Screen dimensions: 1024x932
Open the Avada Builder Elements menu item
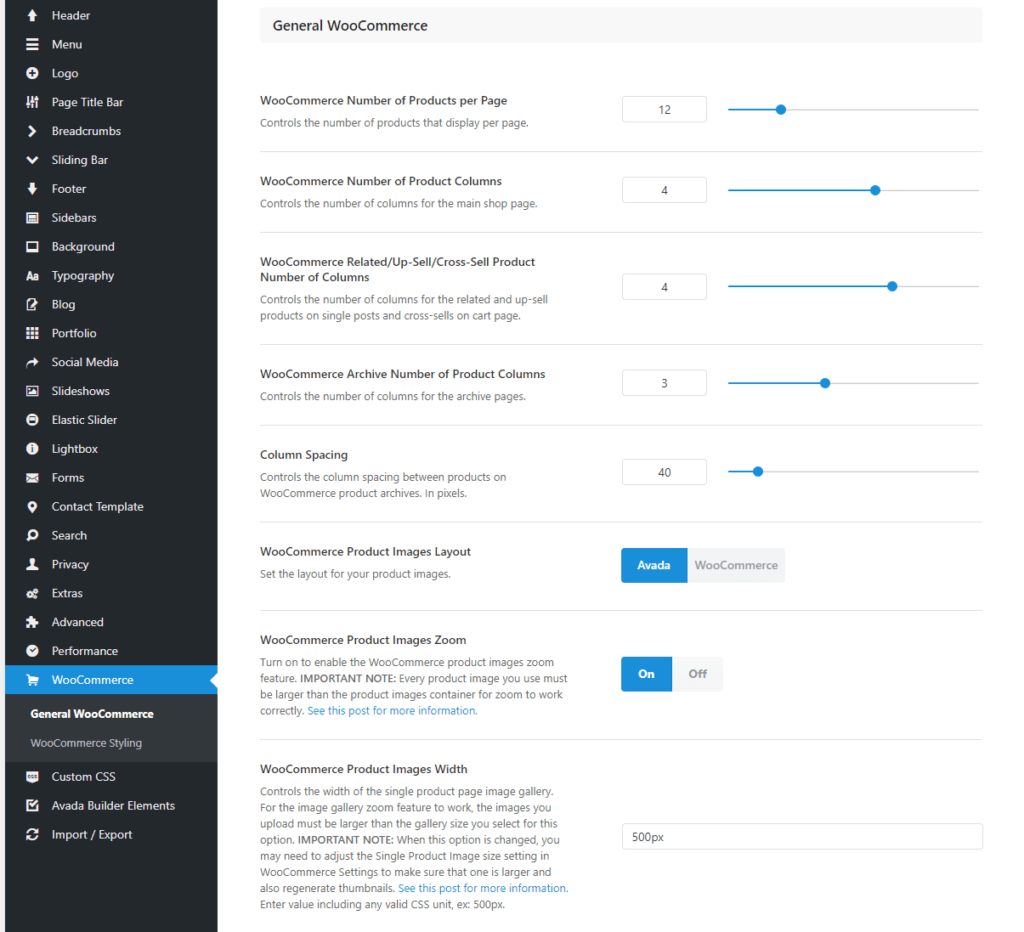[113, 806]
